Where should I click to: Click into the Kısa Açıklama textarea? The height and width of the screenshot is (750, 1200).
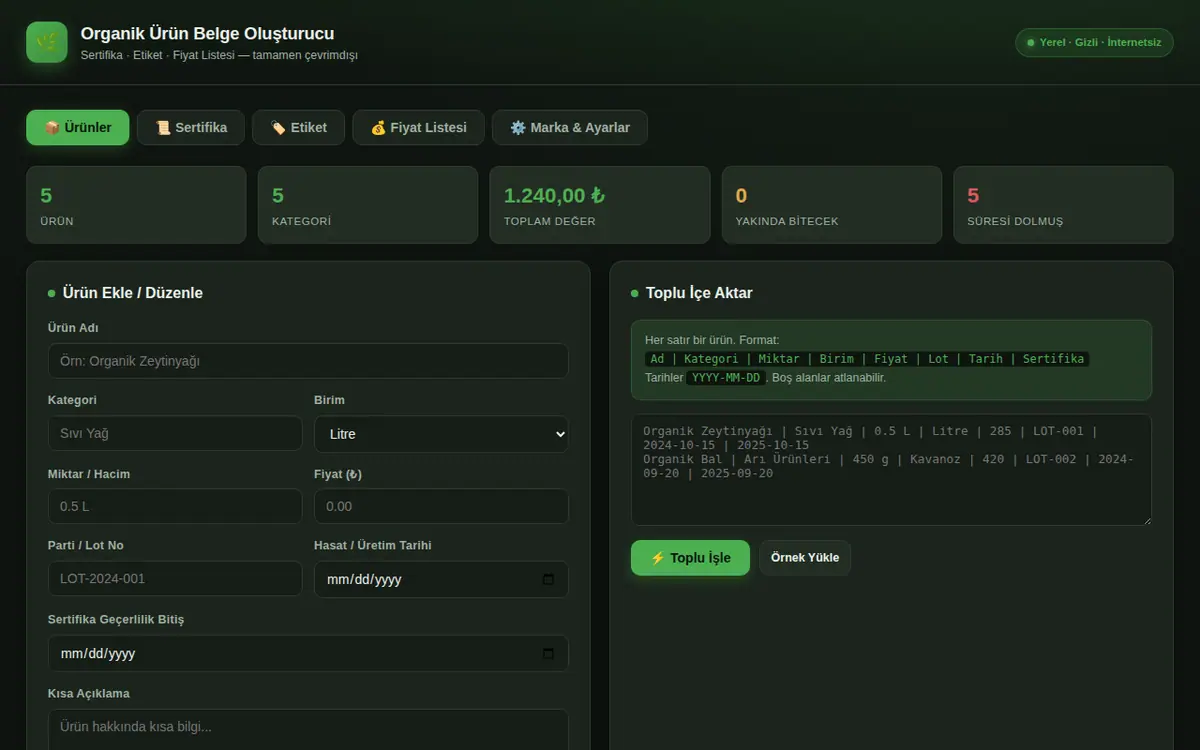click(x=308, y=730)
